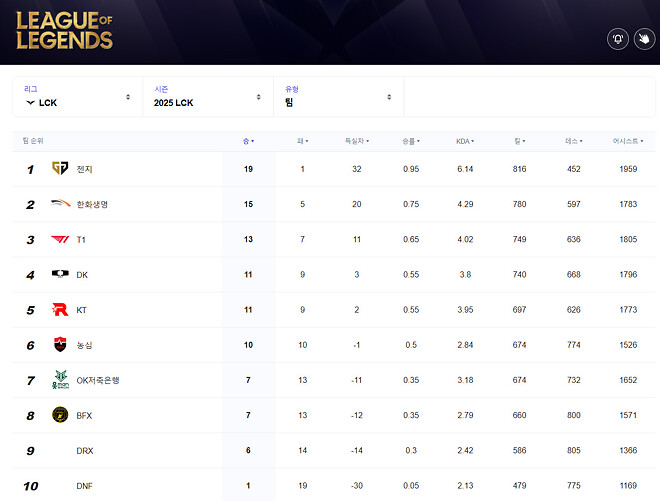Screen dimensions: 660x501
Task: Click the pointing hand icon button
Action: pos(643,39)
